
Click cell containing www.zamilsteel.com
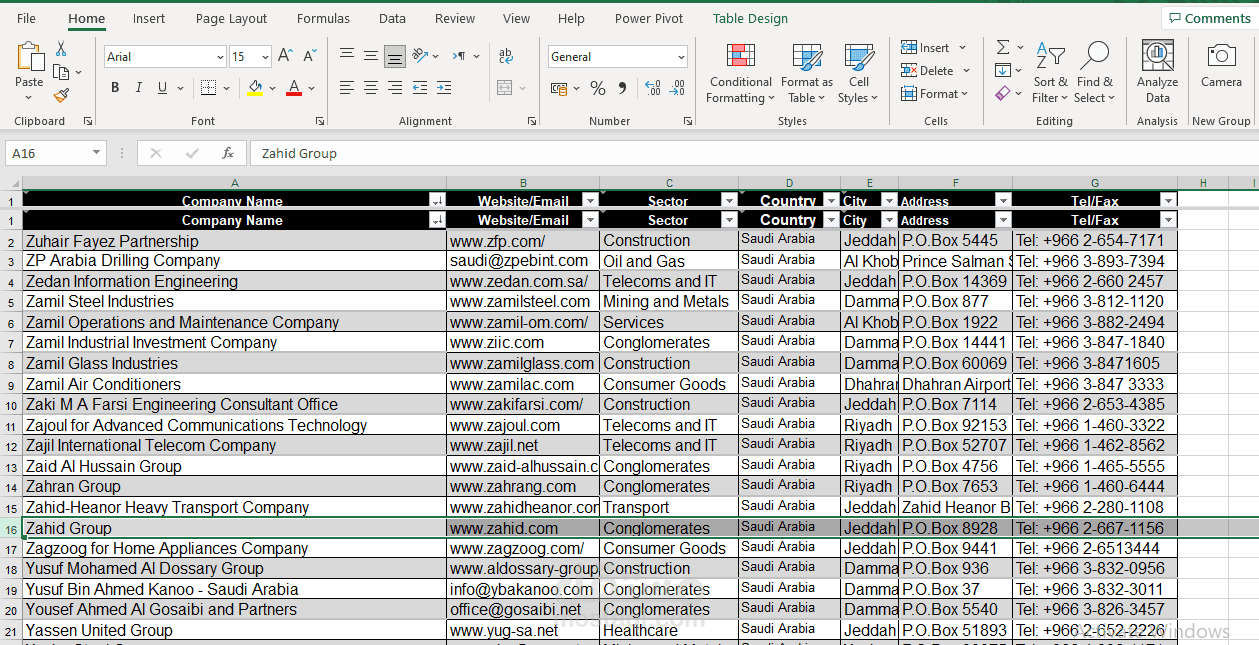pyautogui.click(x=523, y=301)
